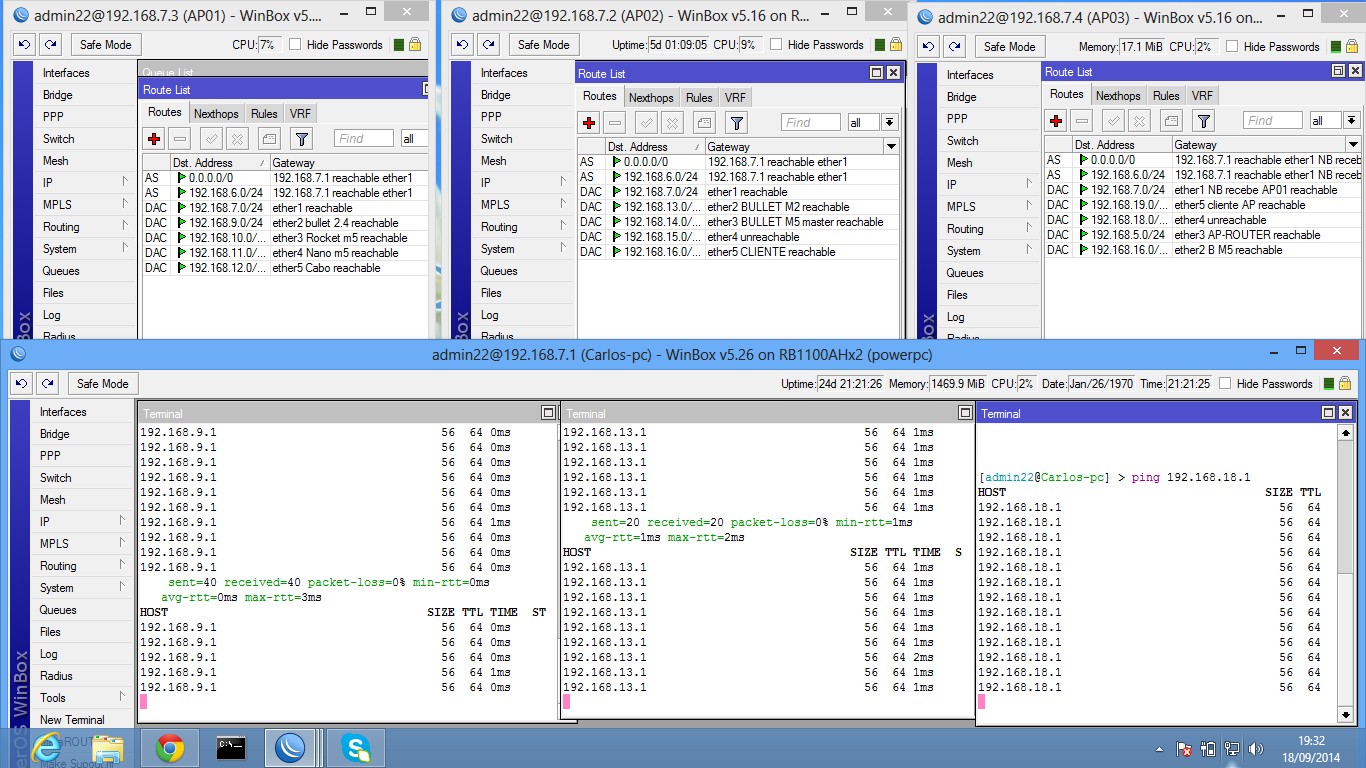1366x768 pixels.
Task: Click the padlock icon in Carlos-pc window
Action: (1344, 384)
